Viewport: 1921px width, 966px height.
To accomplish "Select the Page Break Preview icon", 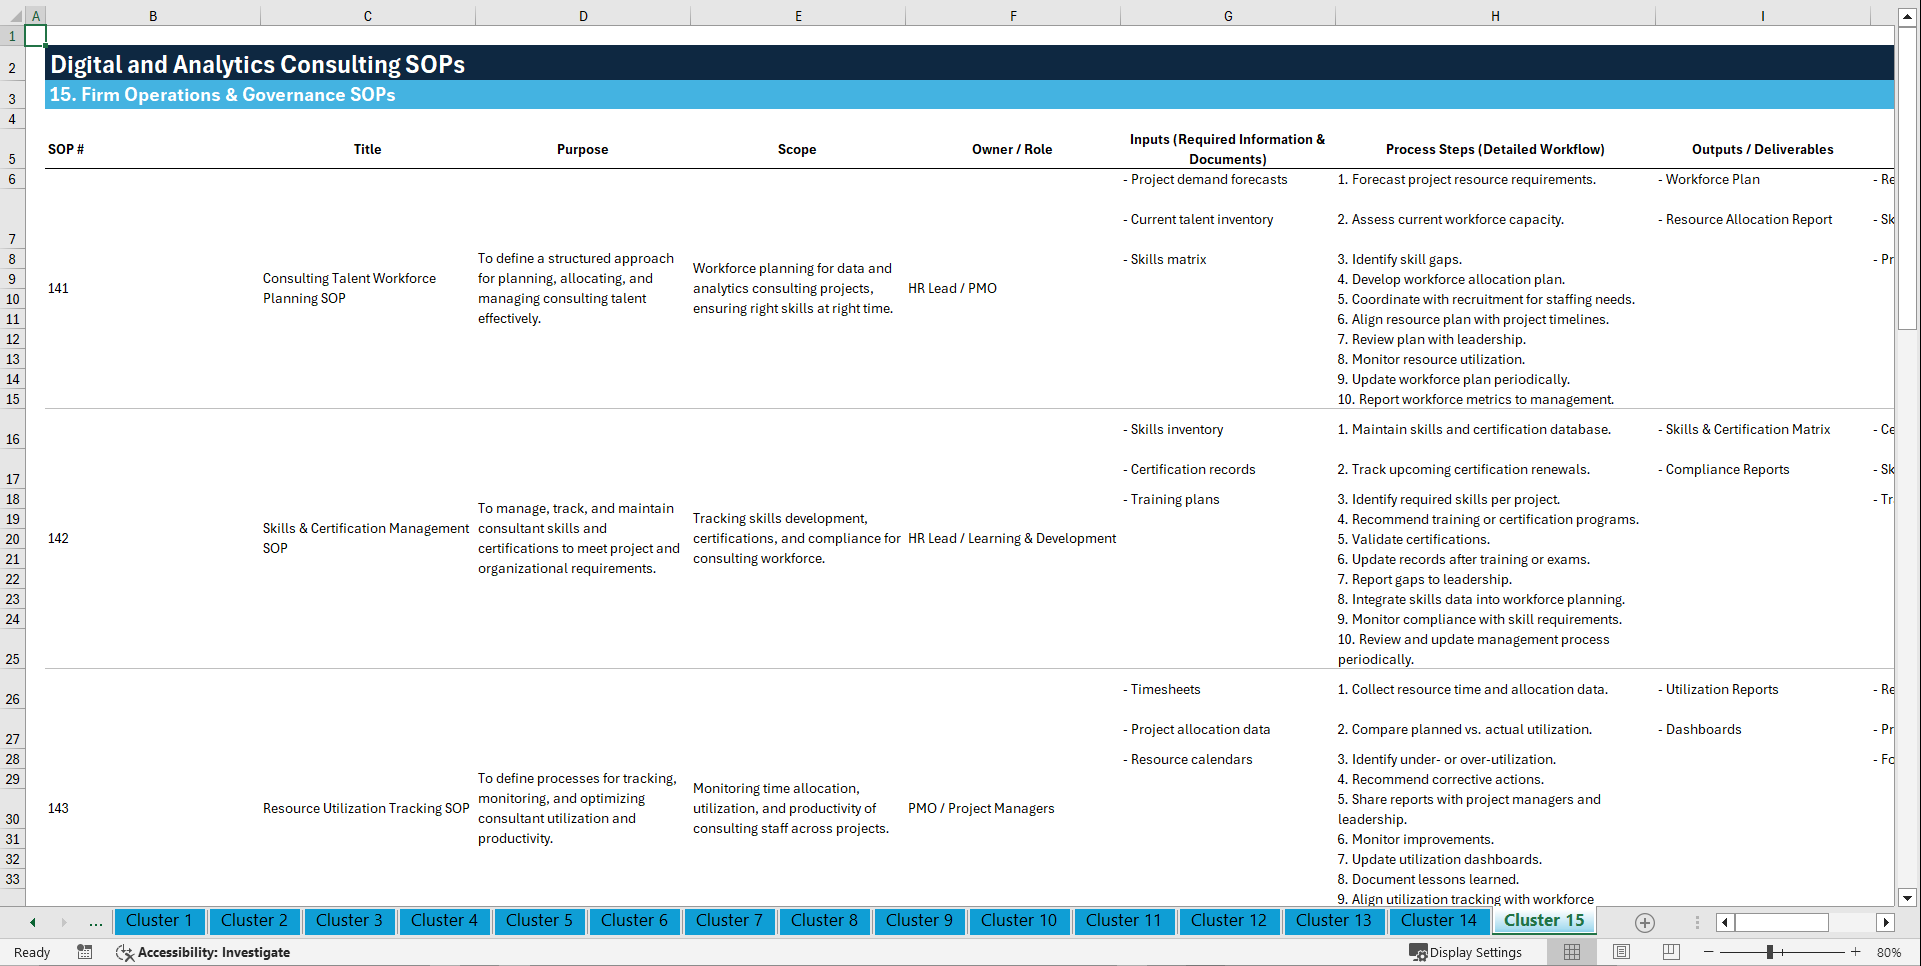I will pos(1671,951).
